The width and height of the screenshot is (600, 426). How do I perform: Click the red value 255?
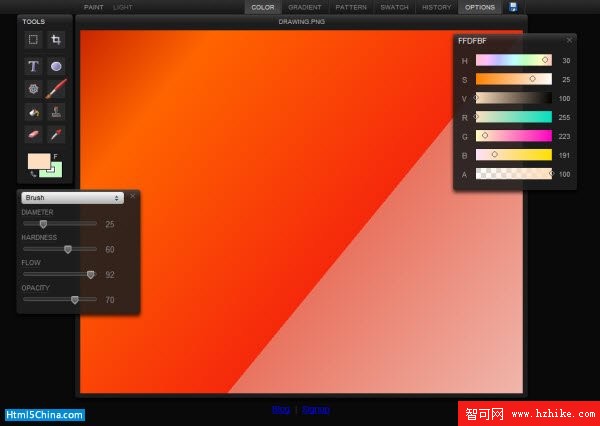(564, 118)
